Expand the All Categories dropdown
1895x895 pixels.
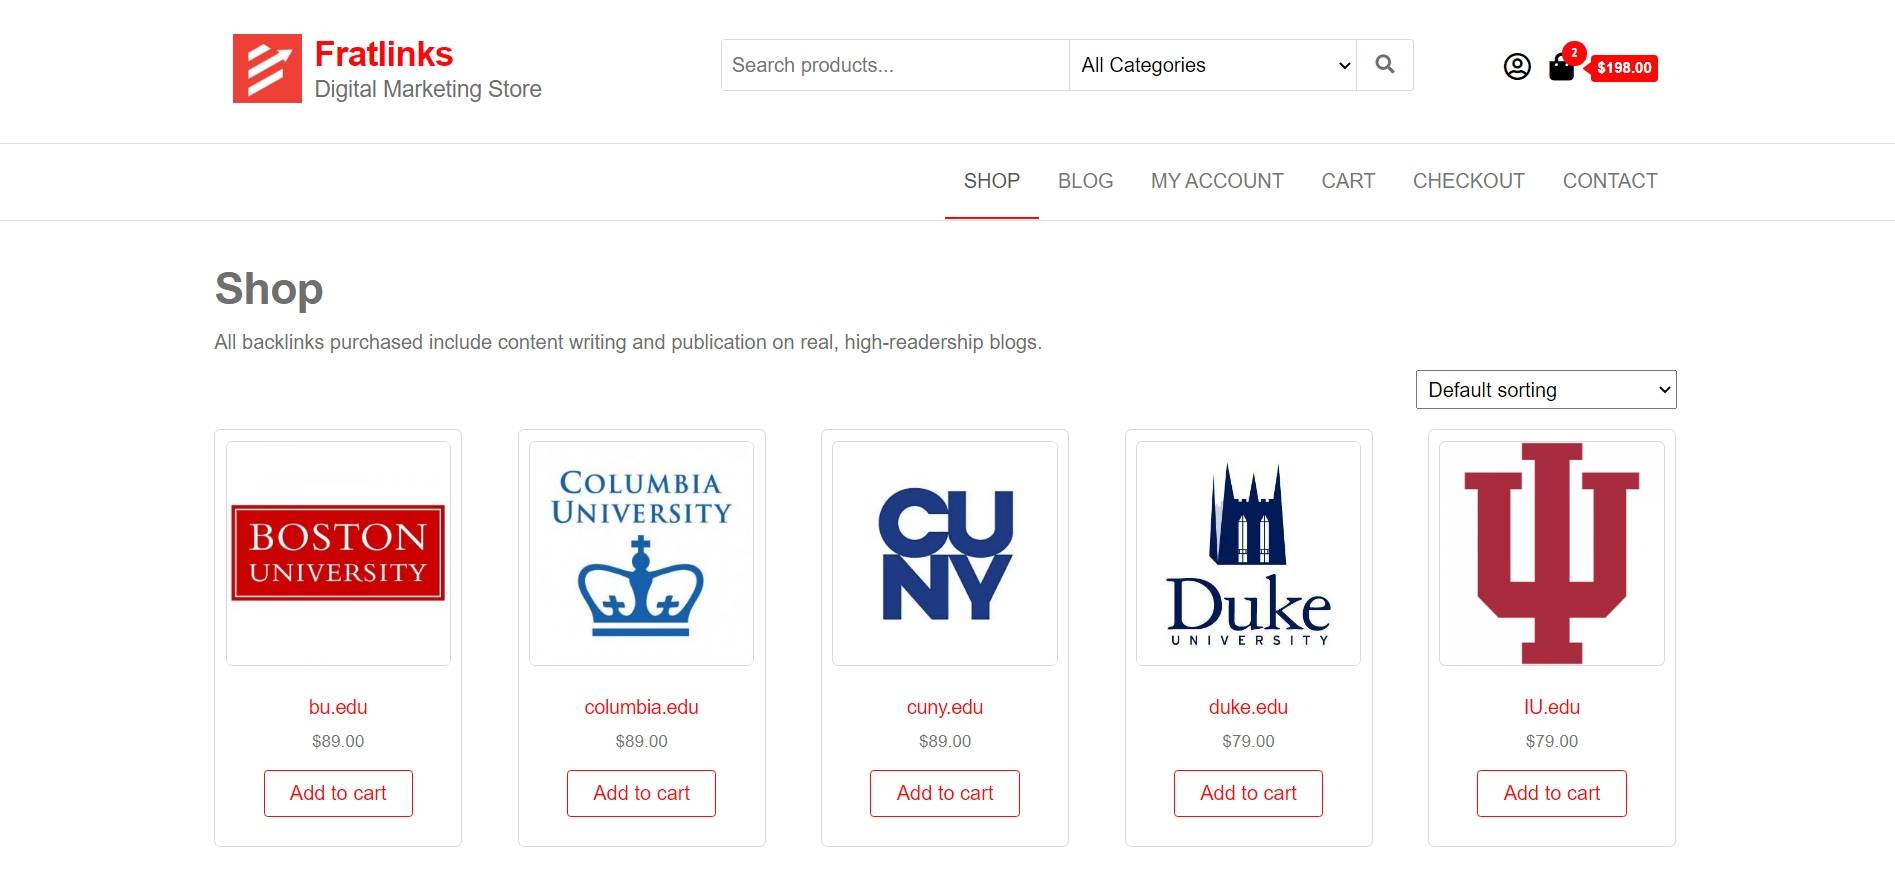[x=1213, y=65]
